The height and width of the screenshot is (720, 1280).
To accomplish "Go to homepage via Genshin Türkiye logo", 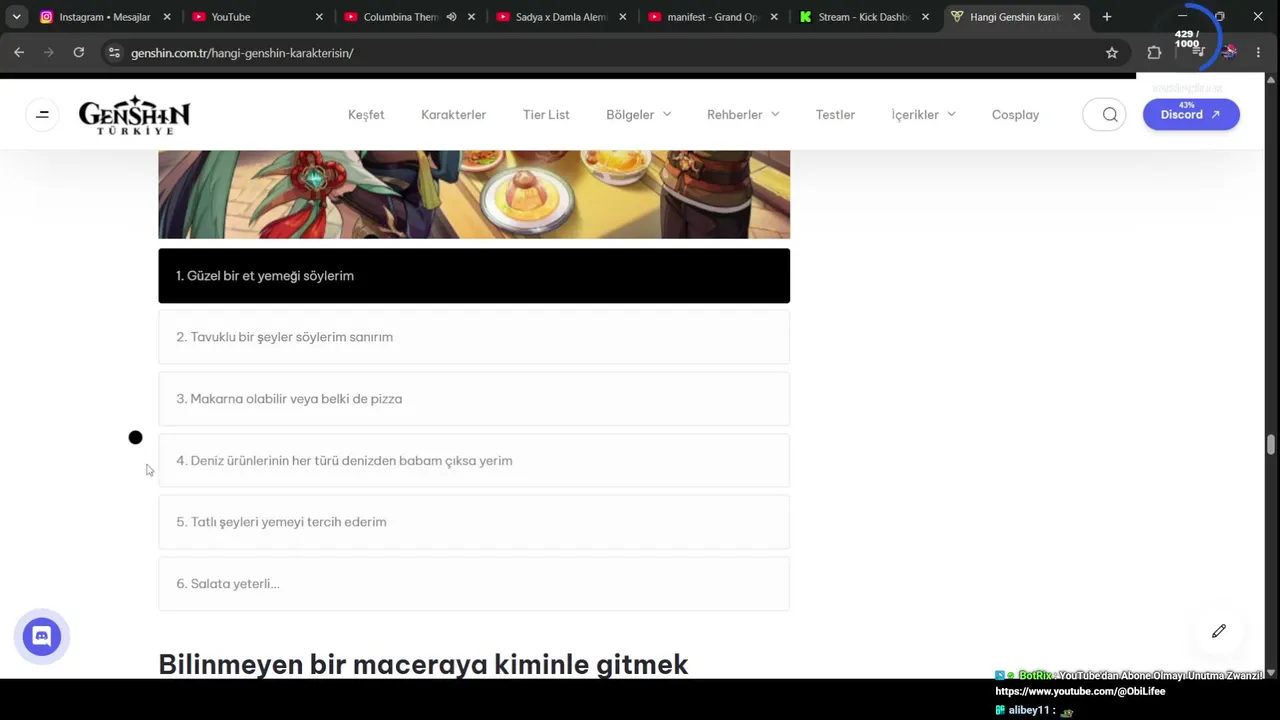I will point(135,116).
